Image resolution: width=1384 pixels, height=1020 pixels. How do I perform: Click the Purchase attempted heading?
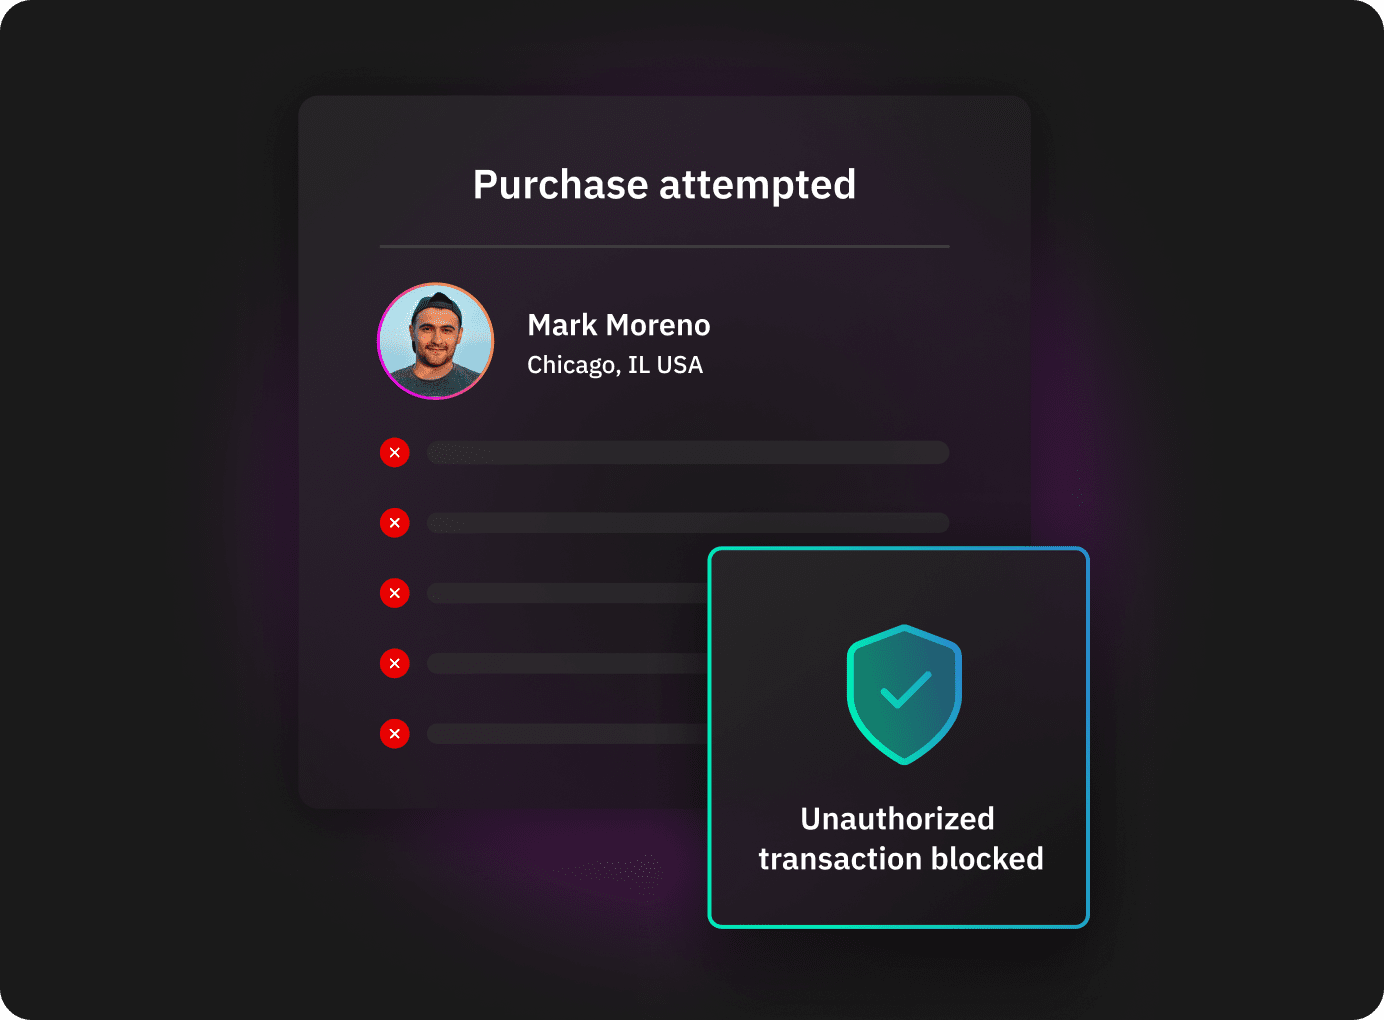point(664,186)
